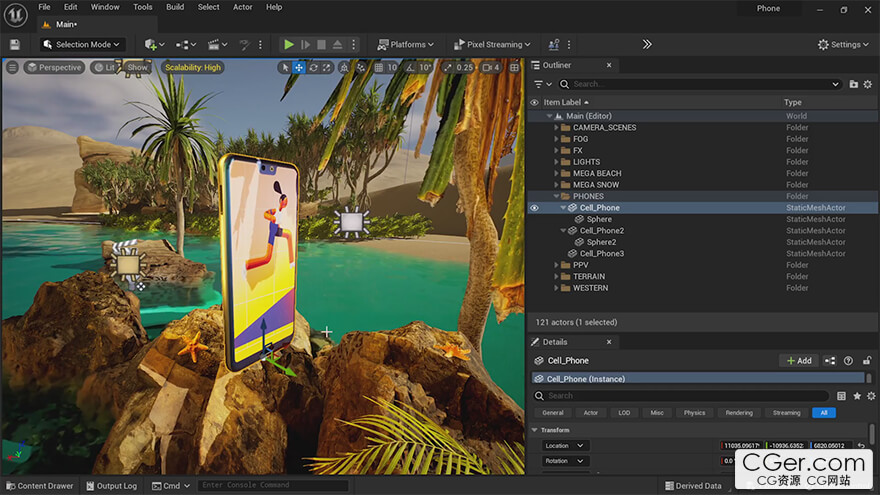Open the Selection Mode dropdown

(x=82, y=45)
